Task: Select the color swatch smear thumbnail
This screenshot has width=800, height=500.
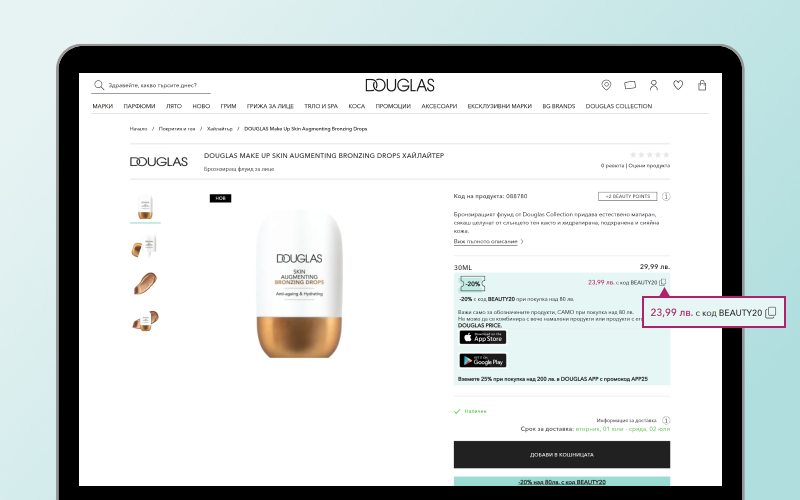Action: click(145, 283)
